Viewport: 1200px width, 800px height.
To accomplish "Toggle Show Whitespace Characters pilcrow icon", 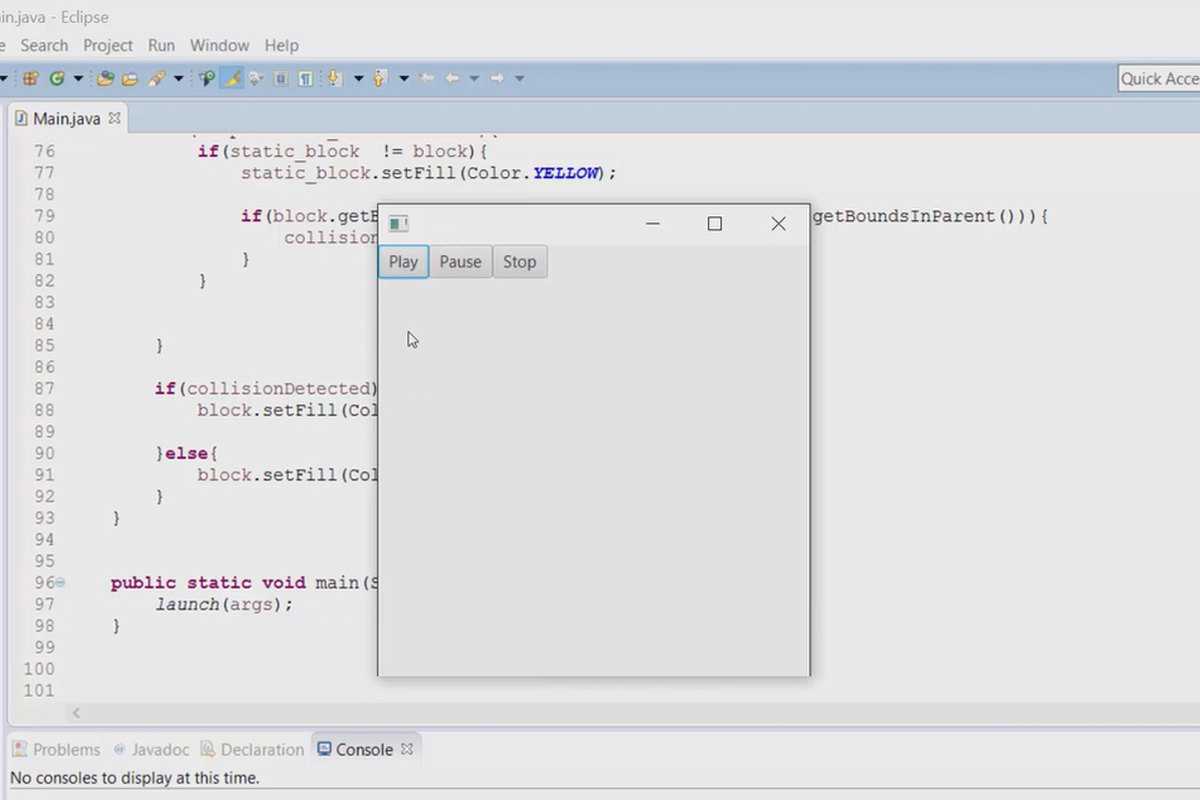I will click(x=305, y=78).
